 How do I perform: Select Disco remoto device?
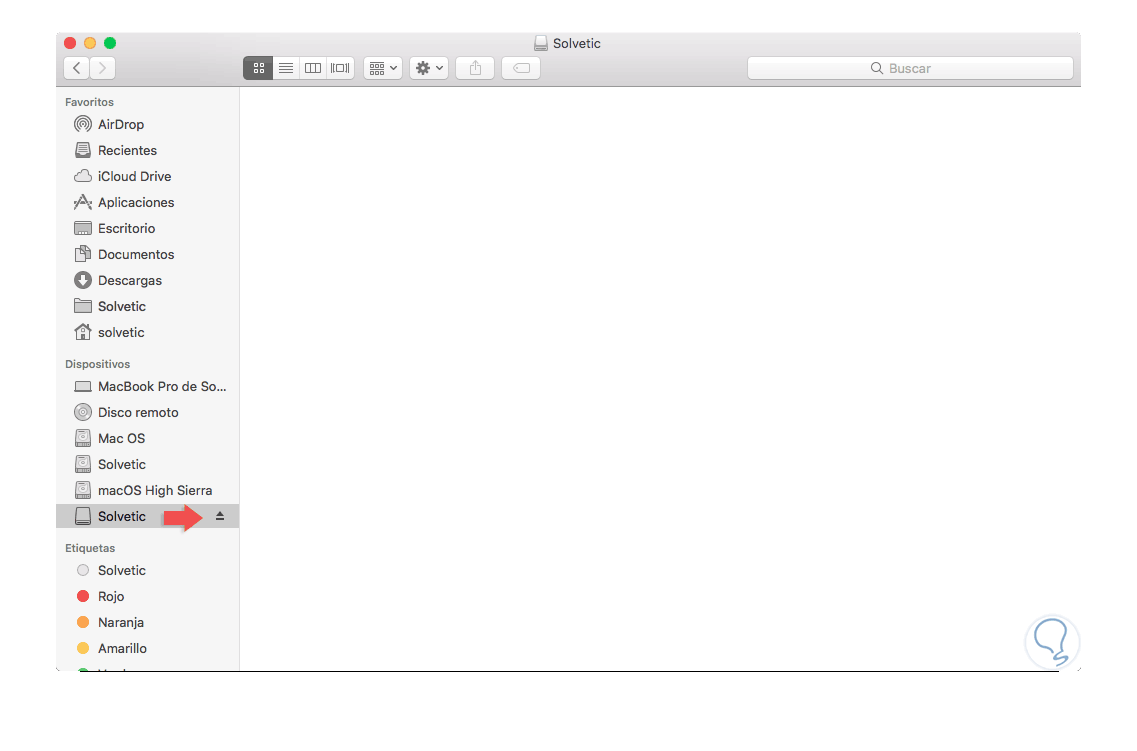point(147,413)
